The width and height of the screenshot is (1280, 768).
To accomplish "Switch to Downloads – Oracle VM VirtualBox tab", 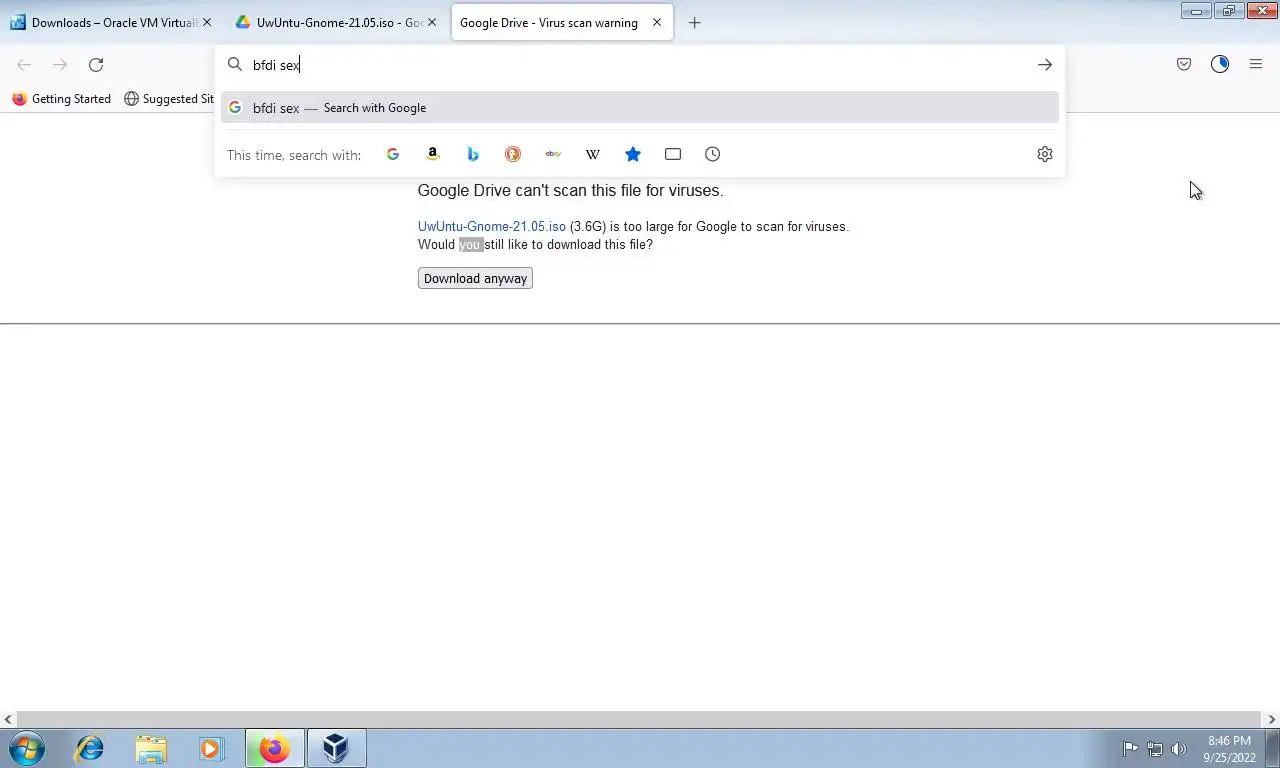I will 112,22.
